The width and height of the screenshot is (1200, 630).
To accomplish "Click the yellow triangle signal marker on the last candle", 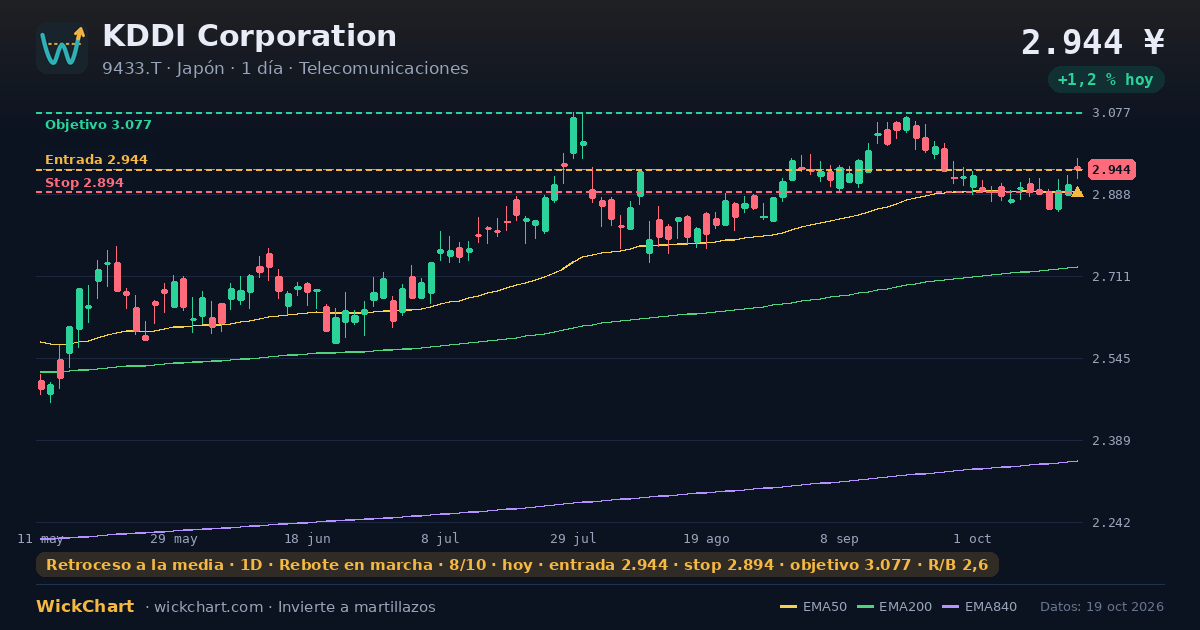I will [1077, 192].
